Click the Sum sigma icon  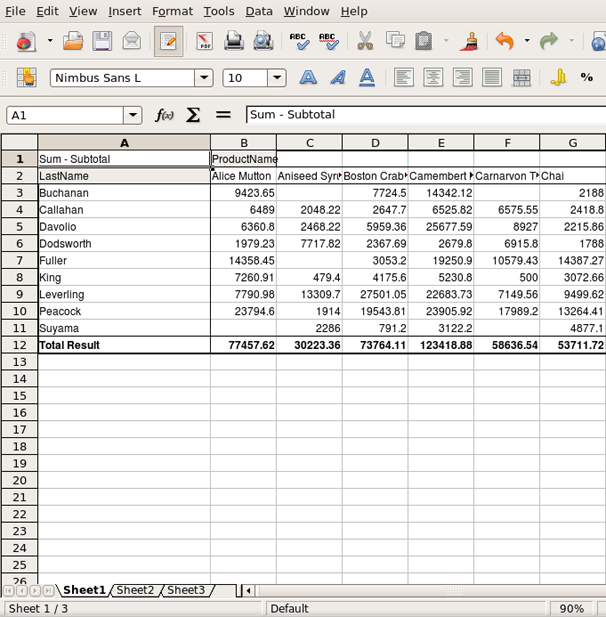(x=193, y=115)
